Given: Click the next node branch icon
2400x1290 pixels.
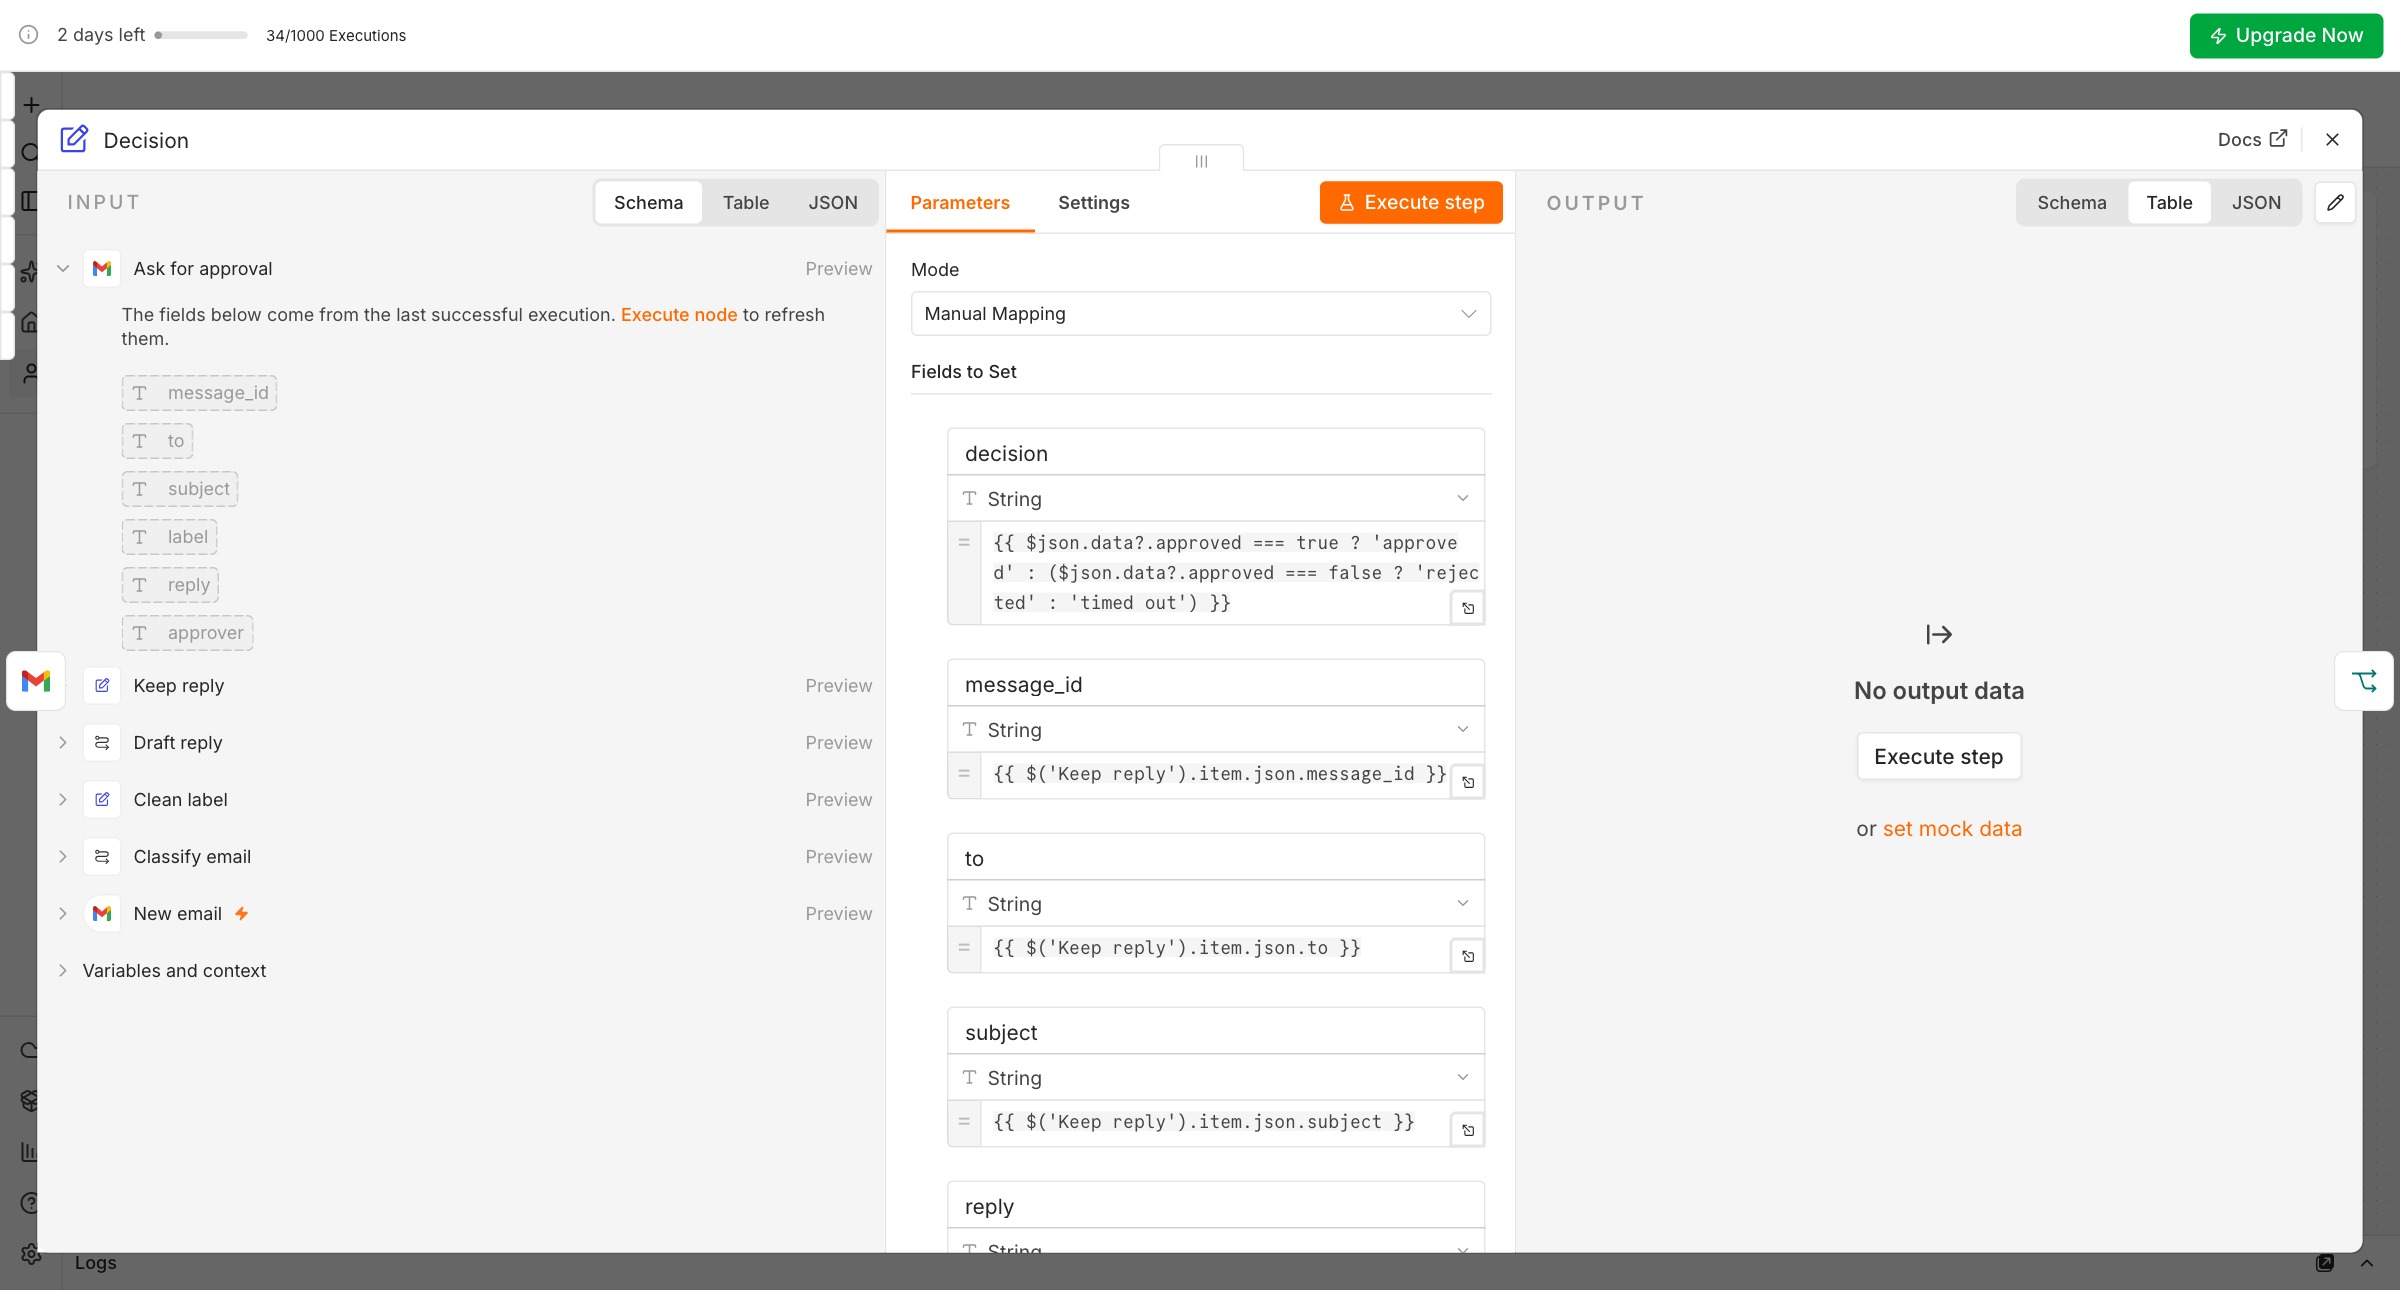Looking at the screenshot, I should (x=2364, y=681).
